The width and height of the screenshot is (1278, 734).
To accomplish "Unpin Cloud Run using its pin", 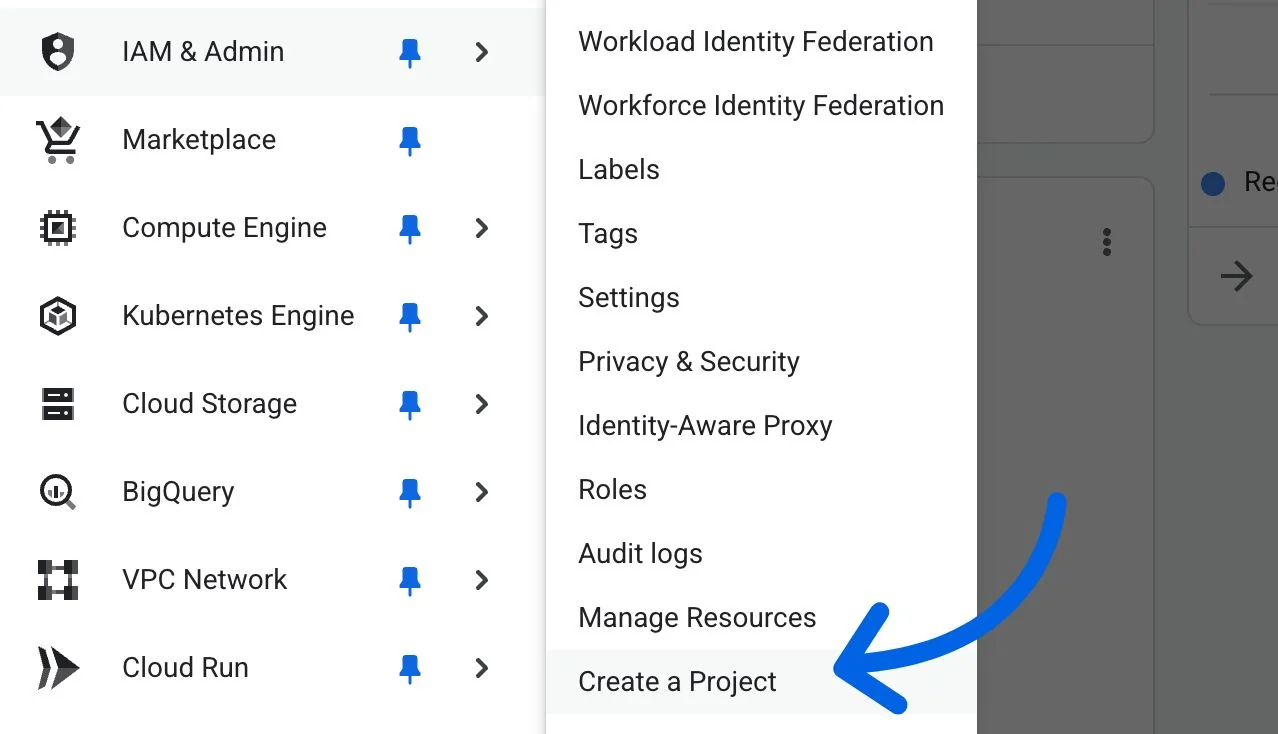I will [409, 669].
